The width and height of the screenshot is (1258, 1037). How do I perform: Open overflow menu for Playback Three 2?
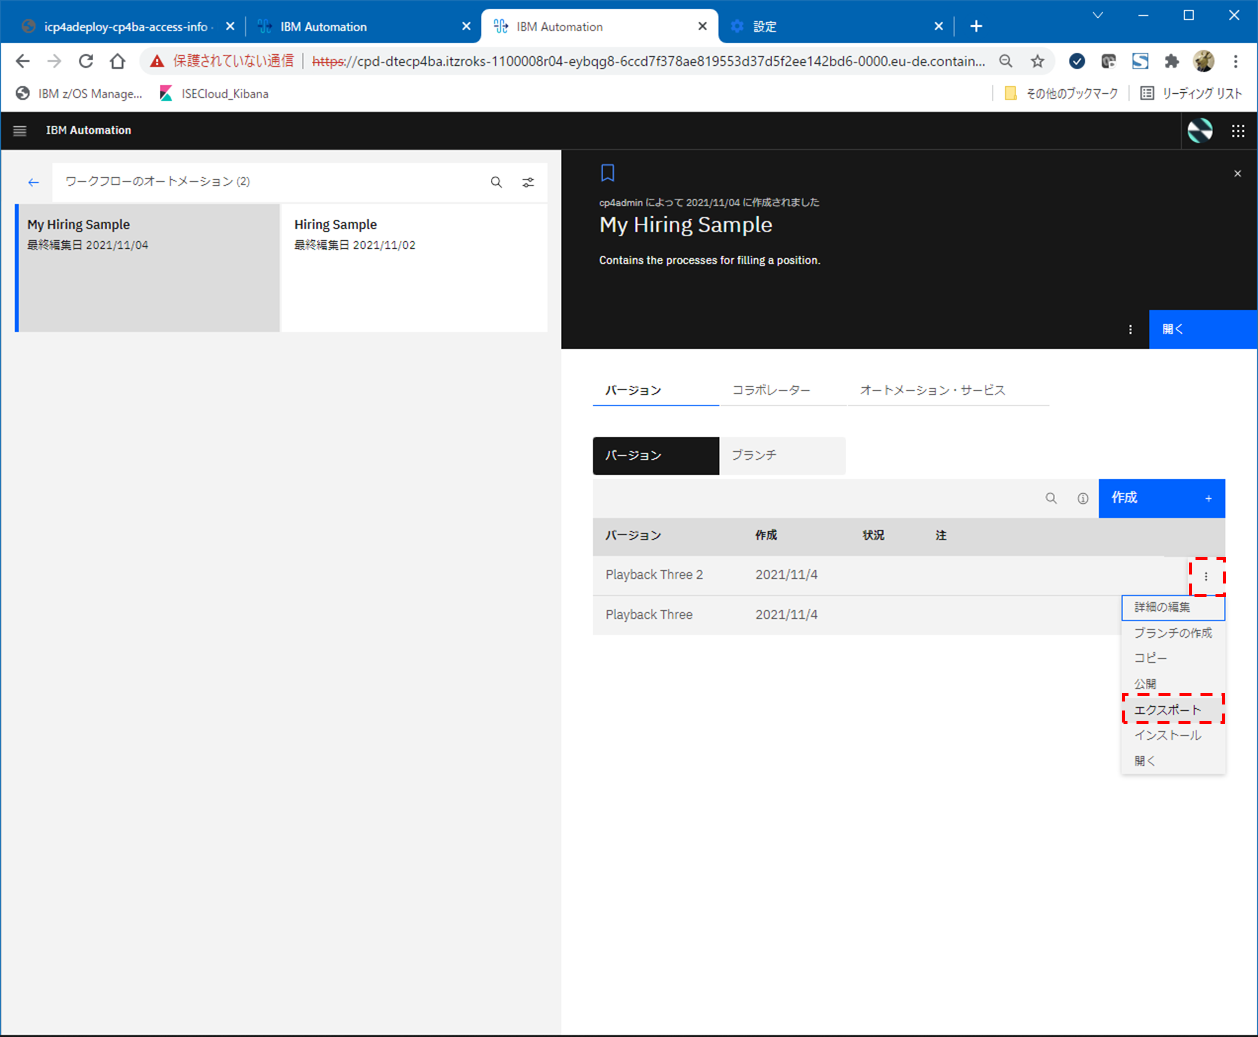click(1206, 576)
